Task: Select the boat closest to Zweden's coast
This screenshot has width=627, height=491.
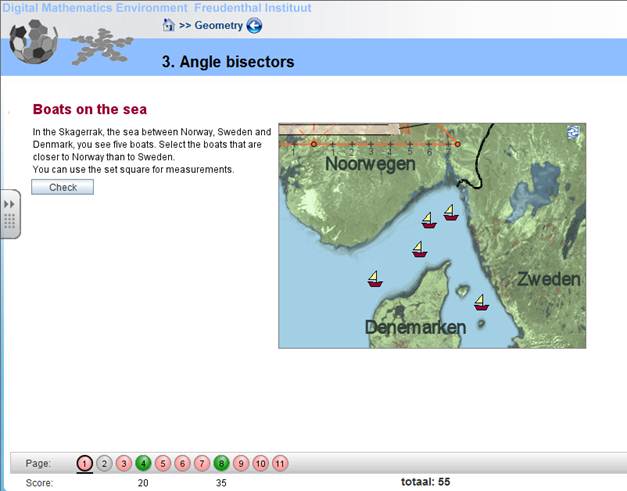Action: (x=480, y=301)
